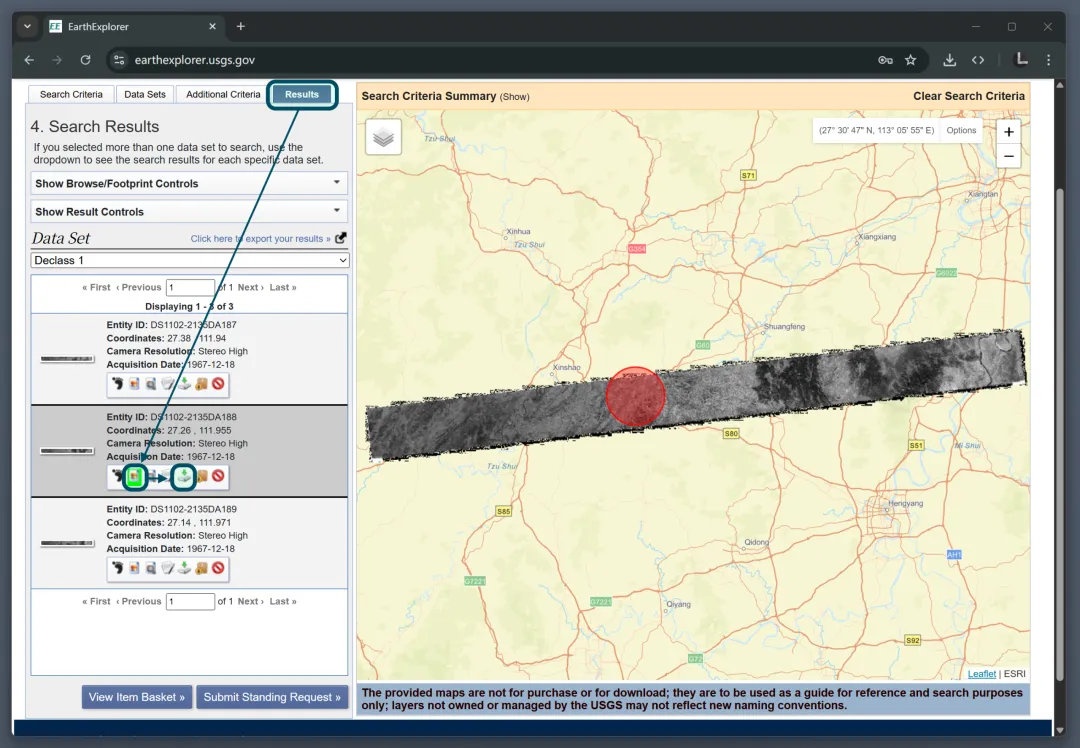This screenshot has height=748, width=1080.
Task: Toggle browse overlay for DS1102-2135DA188
Action: pos(135,477)
